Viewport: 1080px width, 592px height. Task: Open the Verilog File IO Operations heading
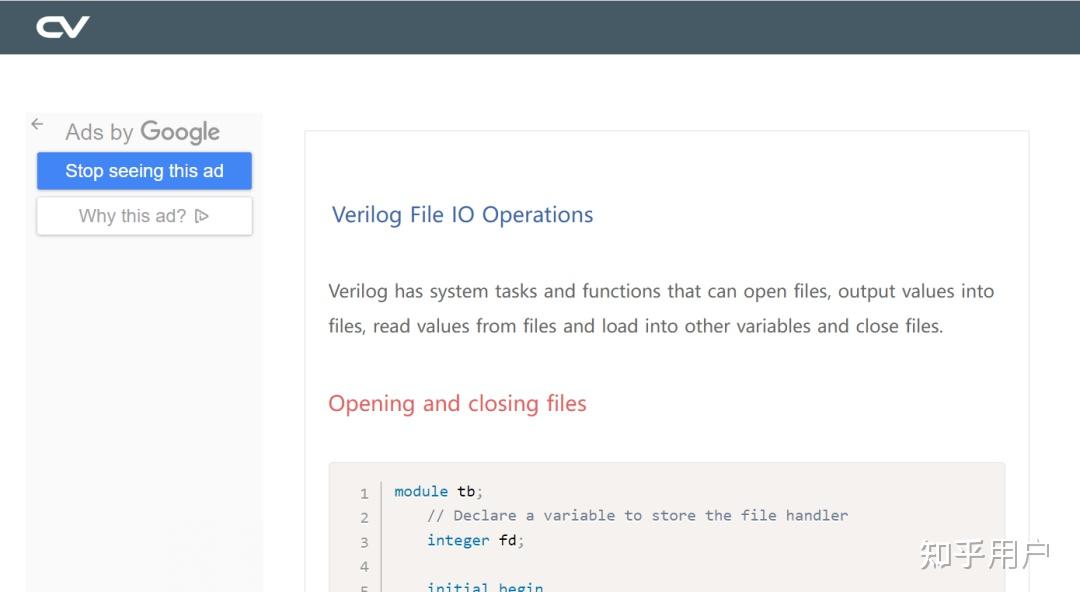pos(462,215)
